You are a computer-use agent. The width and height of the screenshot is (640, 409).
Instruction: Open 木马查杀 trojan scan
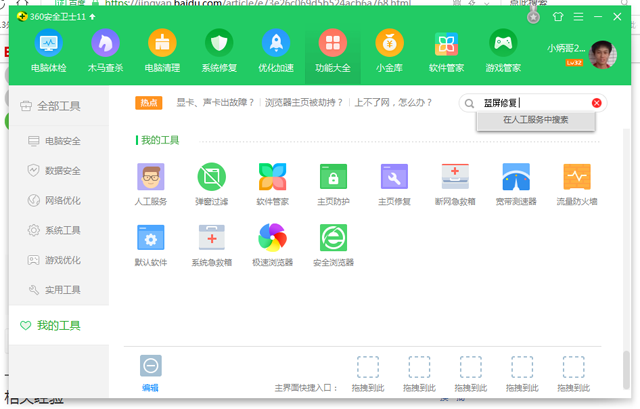coord(105,51)
